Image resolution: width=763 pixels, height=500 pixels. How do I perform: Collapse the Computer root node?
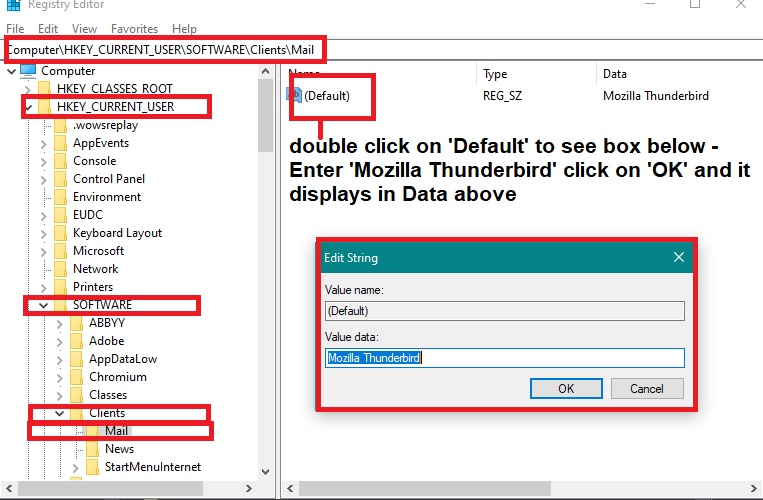pyautogui.click(x=11, y=71)
